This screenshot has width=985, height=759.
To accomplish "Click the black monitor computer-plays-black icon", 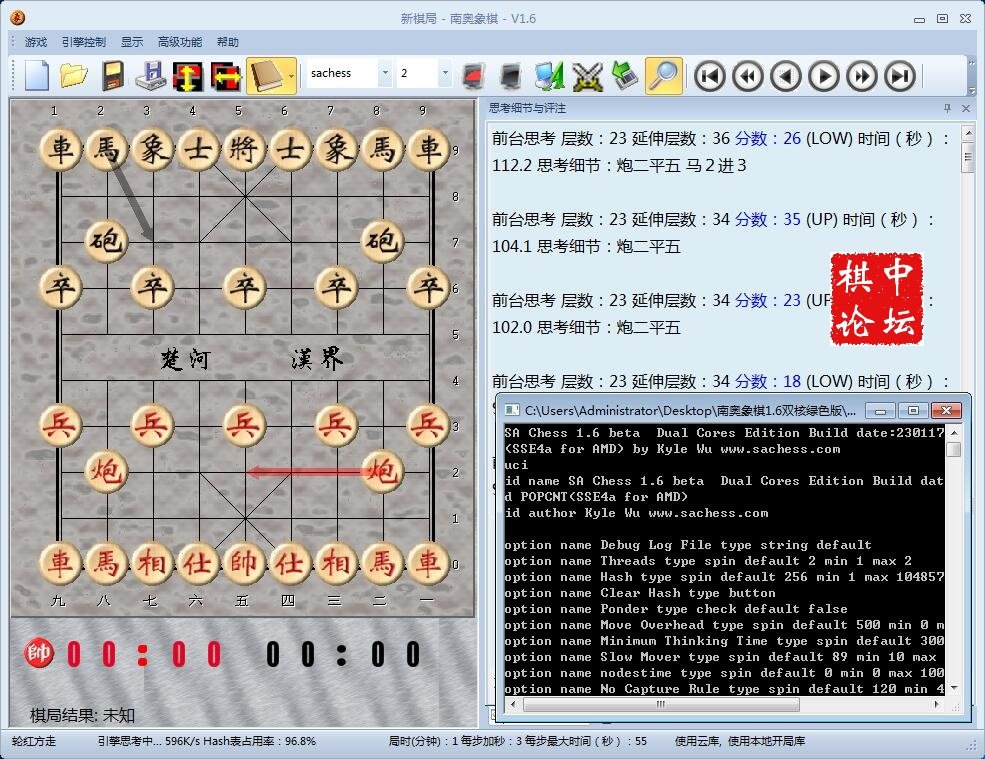I will pos(511,75).
